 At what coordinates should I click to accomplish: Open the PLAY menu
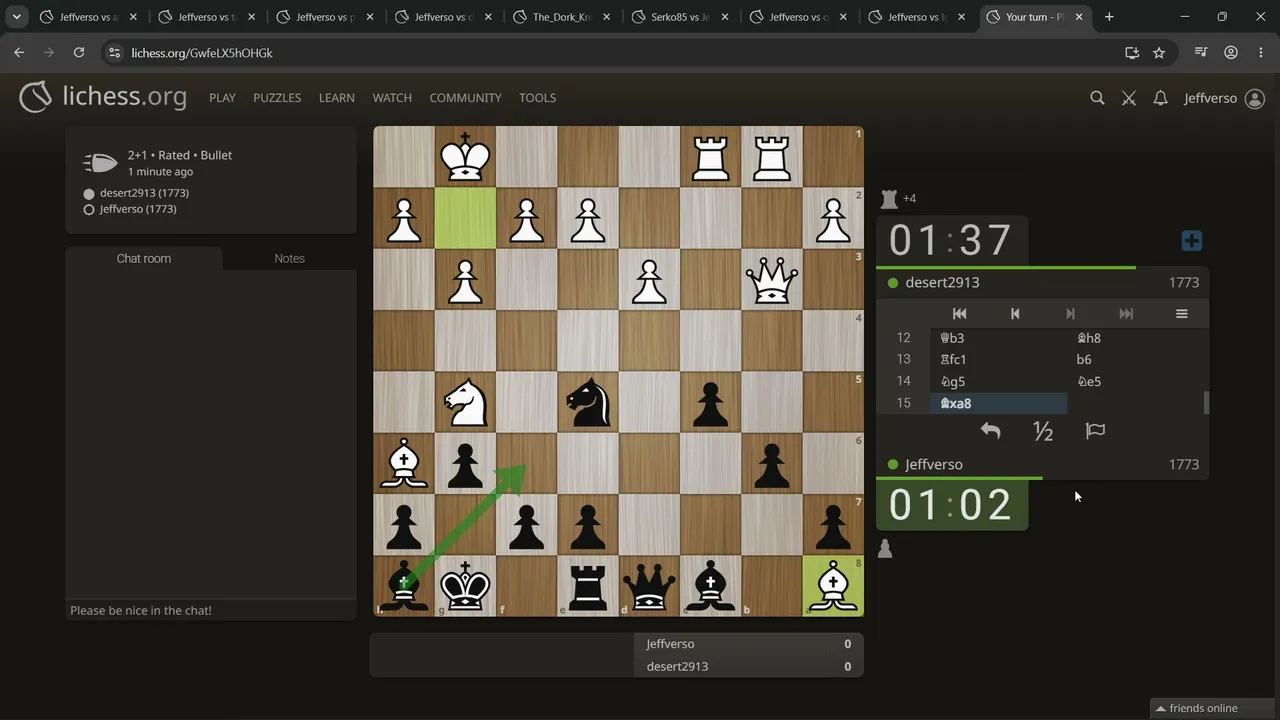[222, 98]
